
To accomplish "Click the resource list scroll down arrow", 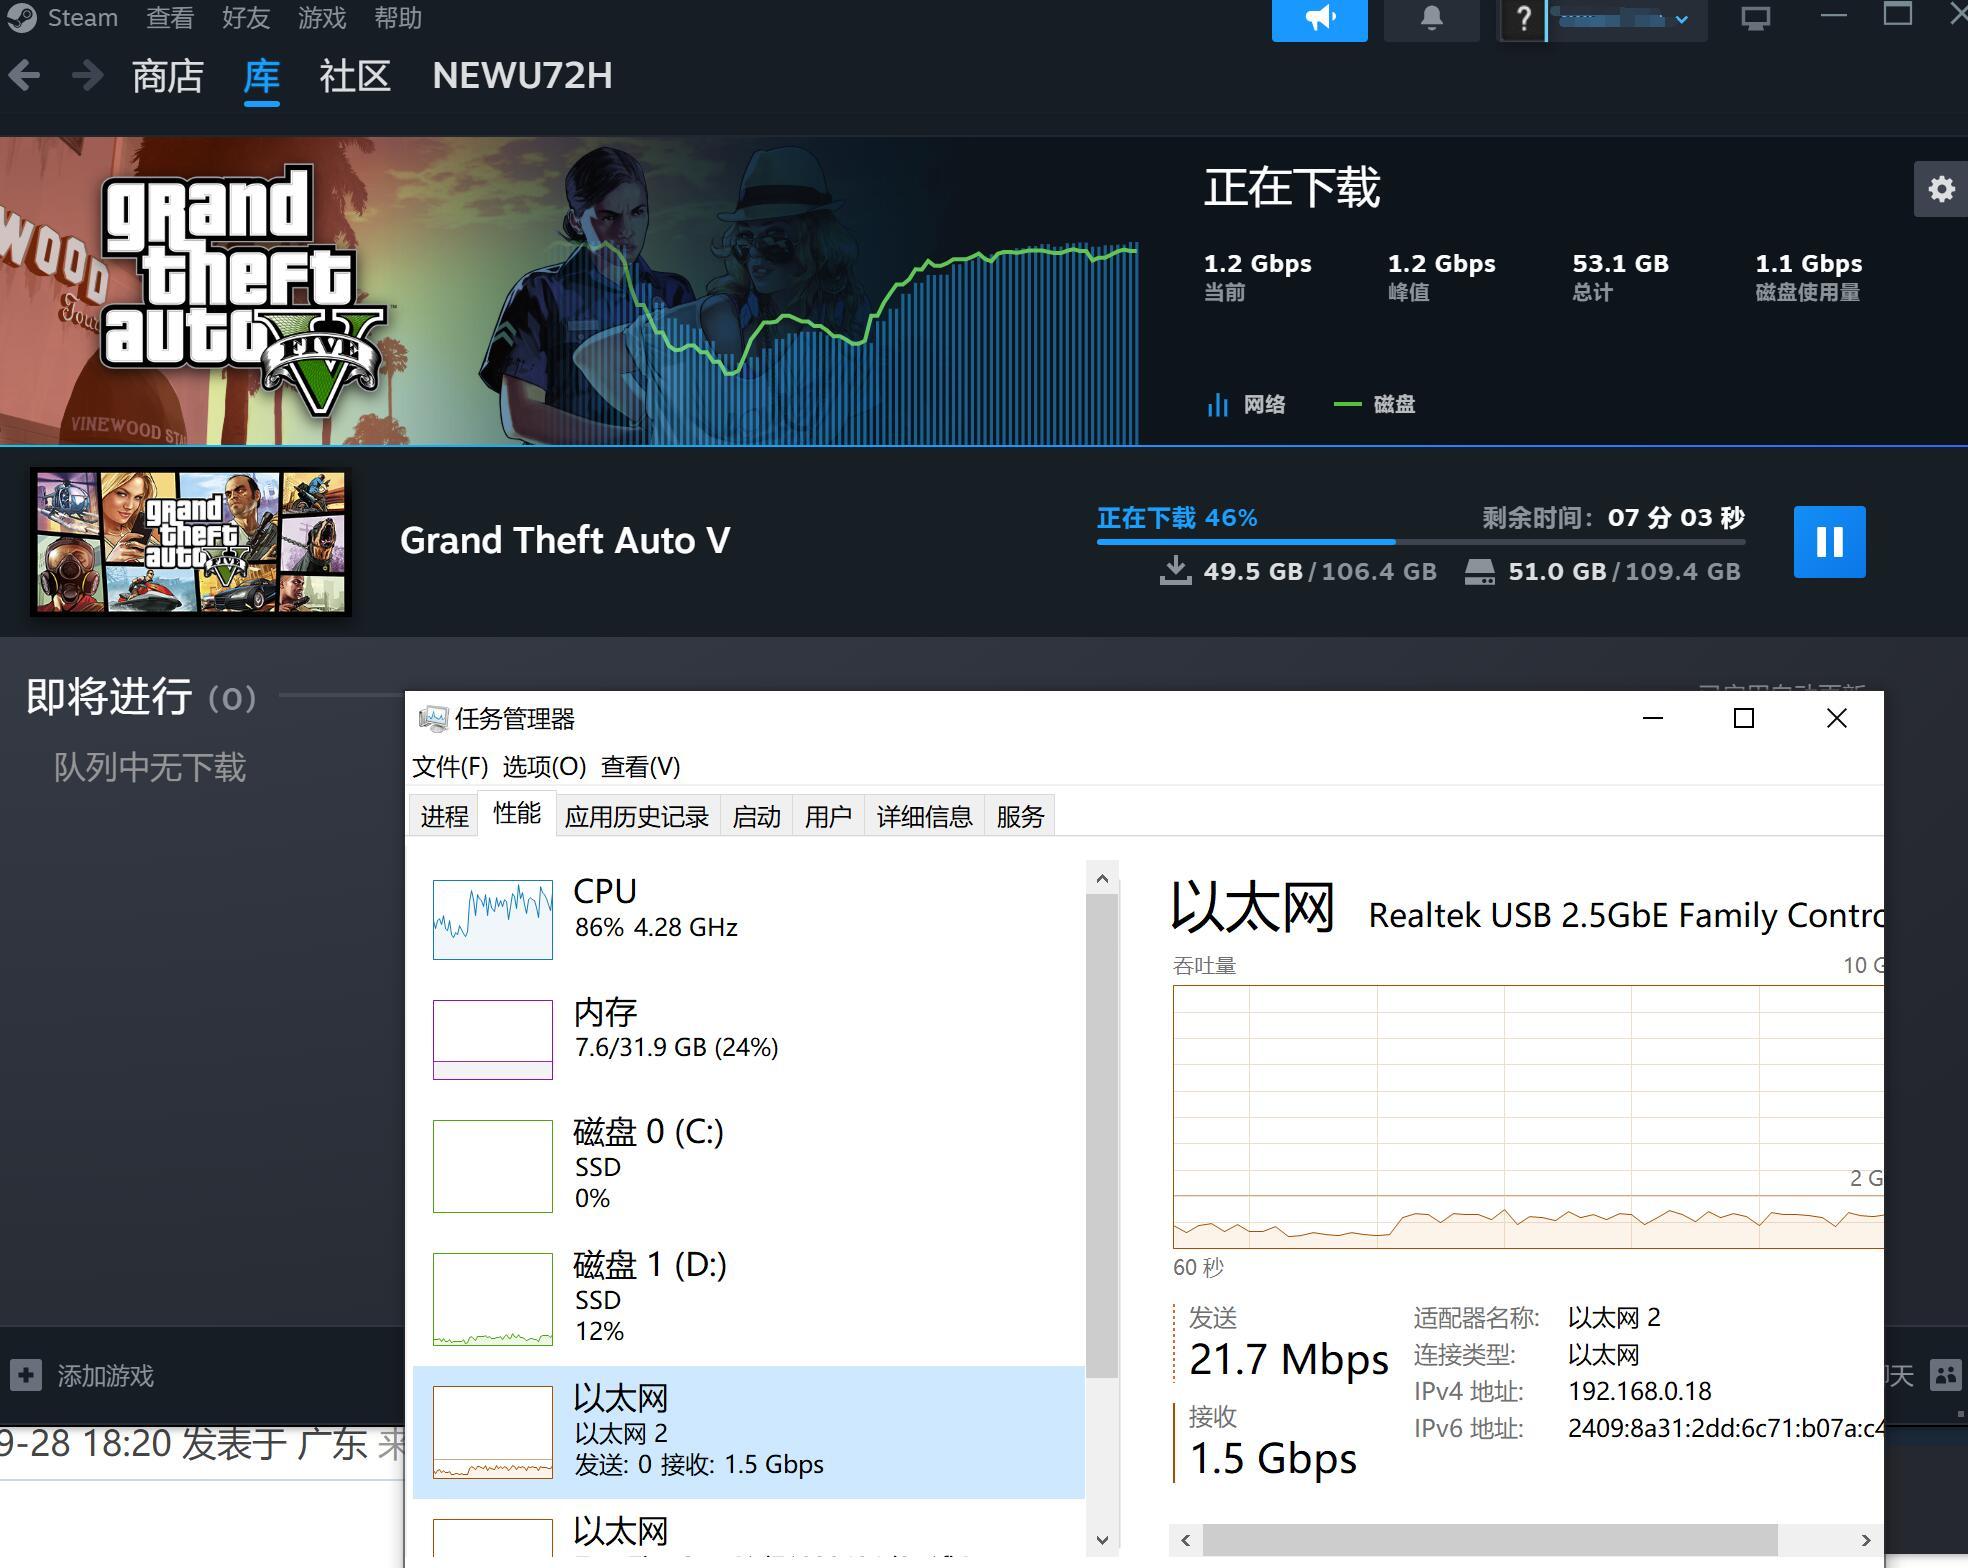I will click(1102, 1540).
